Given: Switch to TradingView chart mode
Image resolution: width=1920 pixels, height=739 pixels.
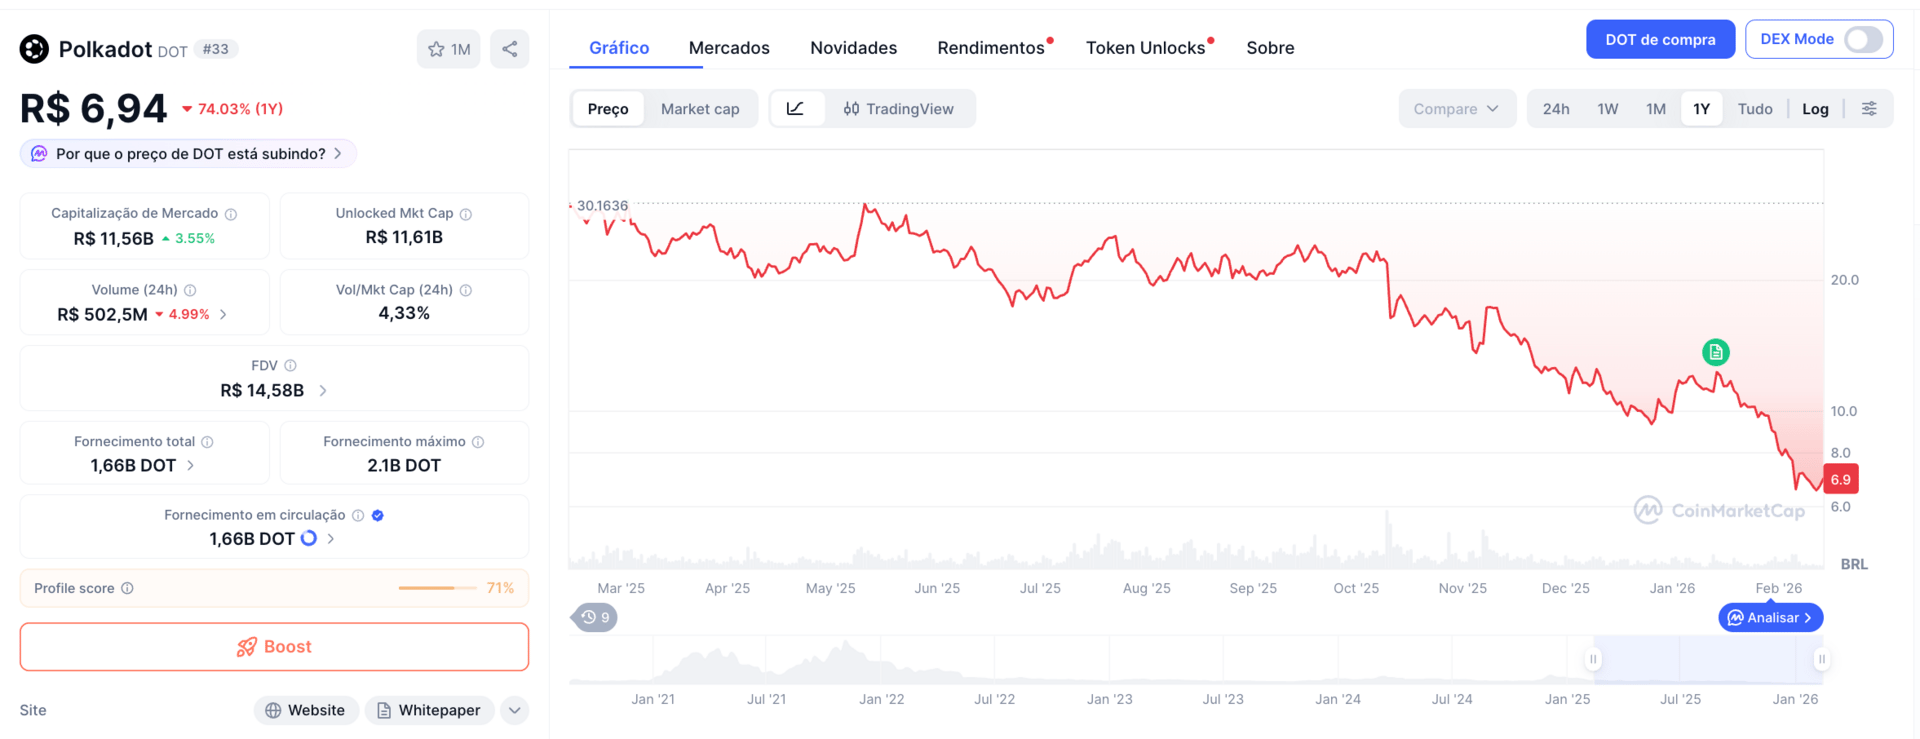Looking at the screenshot, I should point(899,109).
